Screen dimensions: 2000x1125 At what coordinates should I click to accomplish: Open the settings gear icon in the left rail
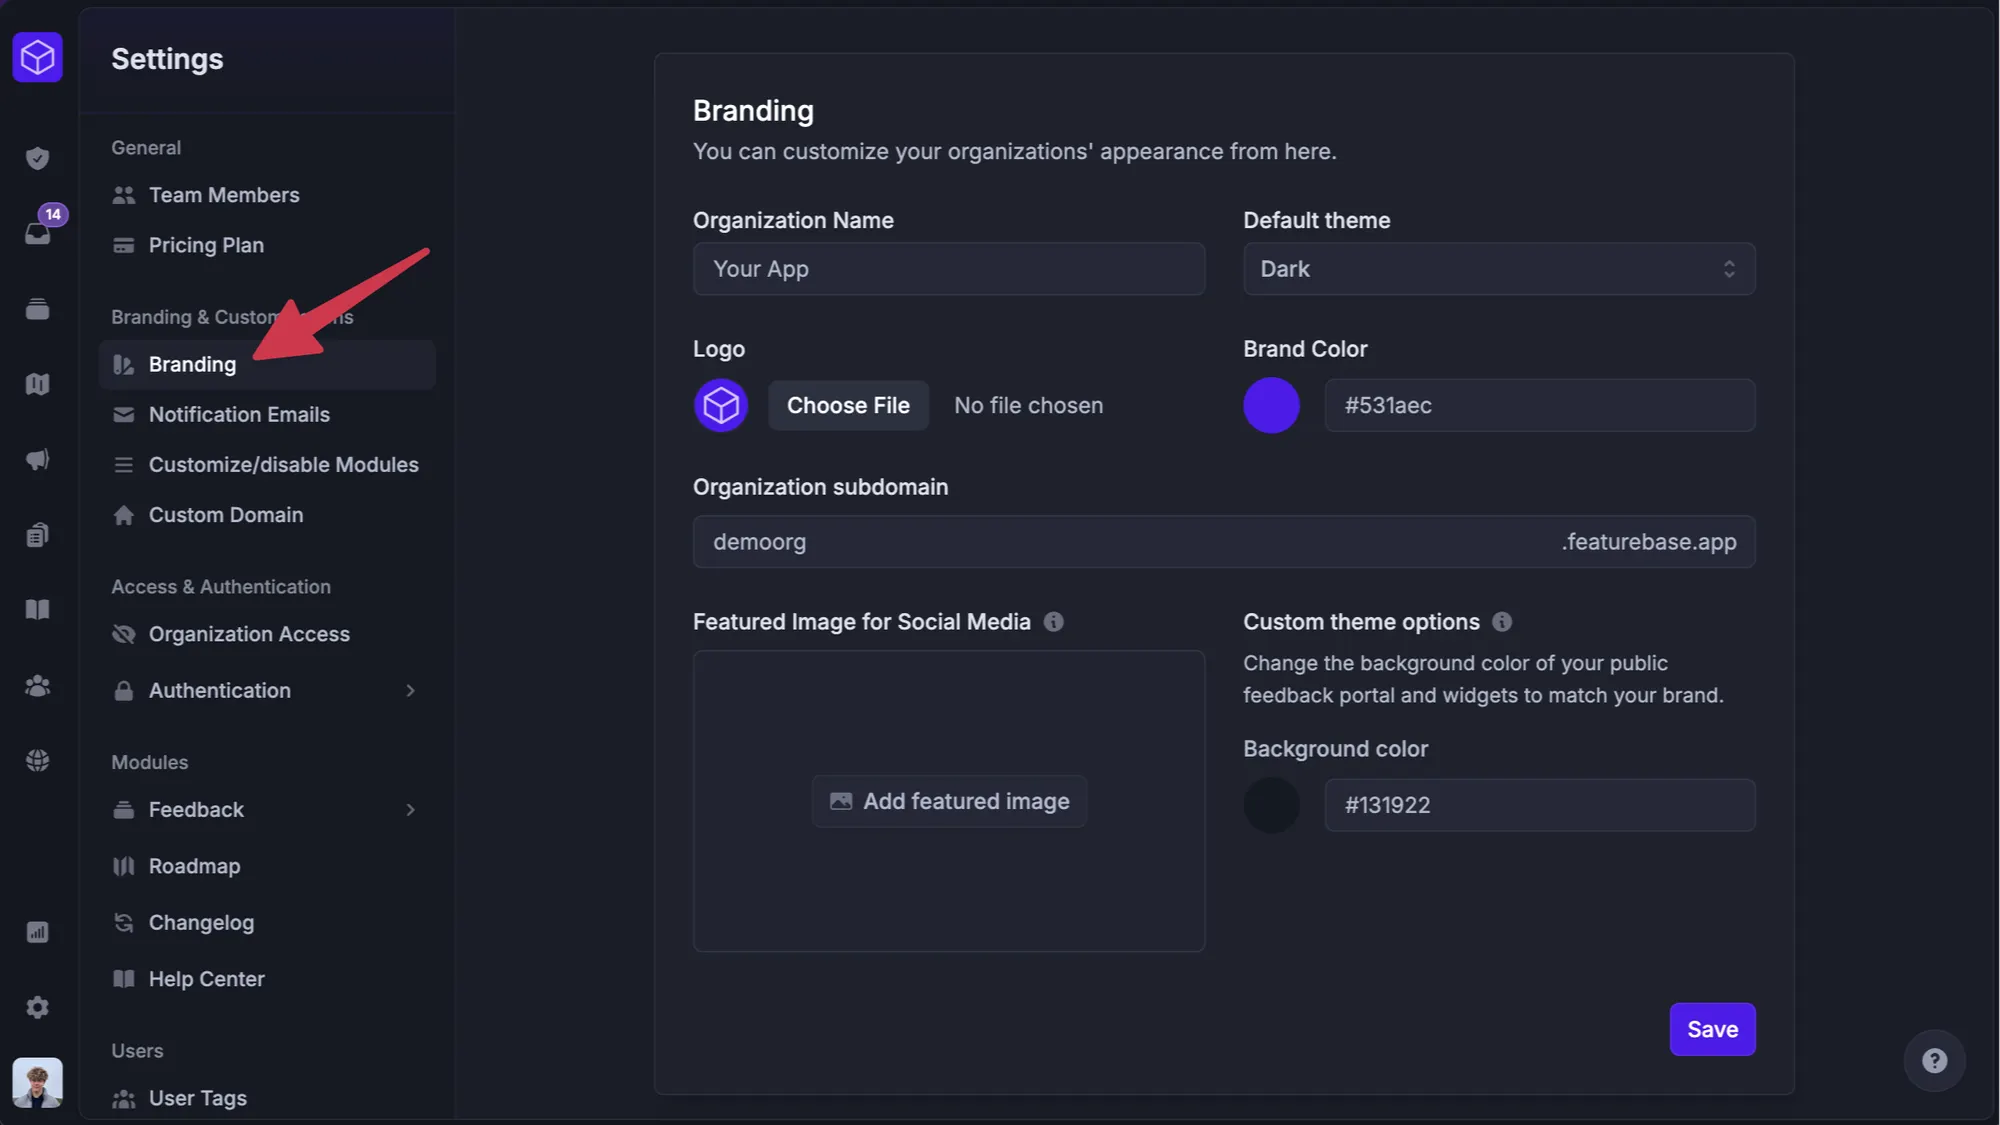(37, 1007)
